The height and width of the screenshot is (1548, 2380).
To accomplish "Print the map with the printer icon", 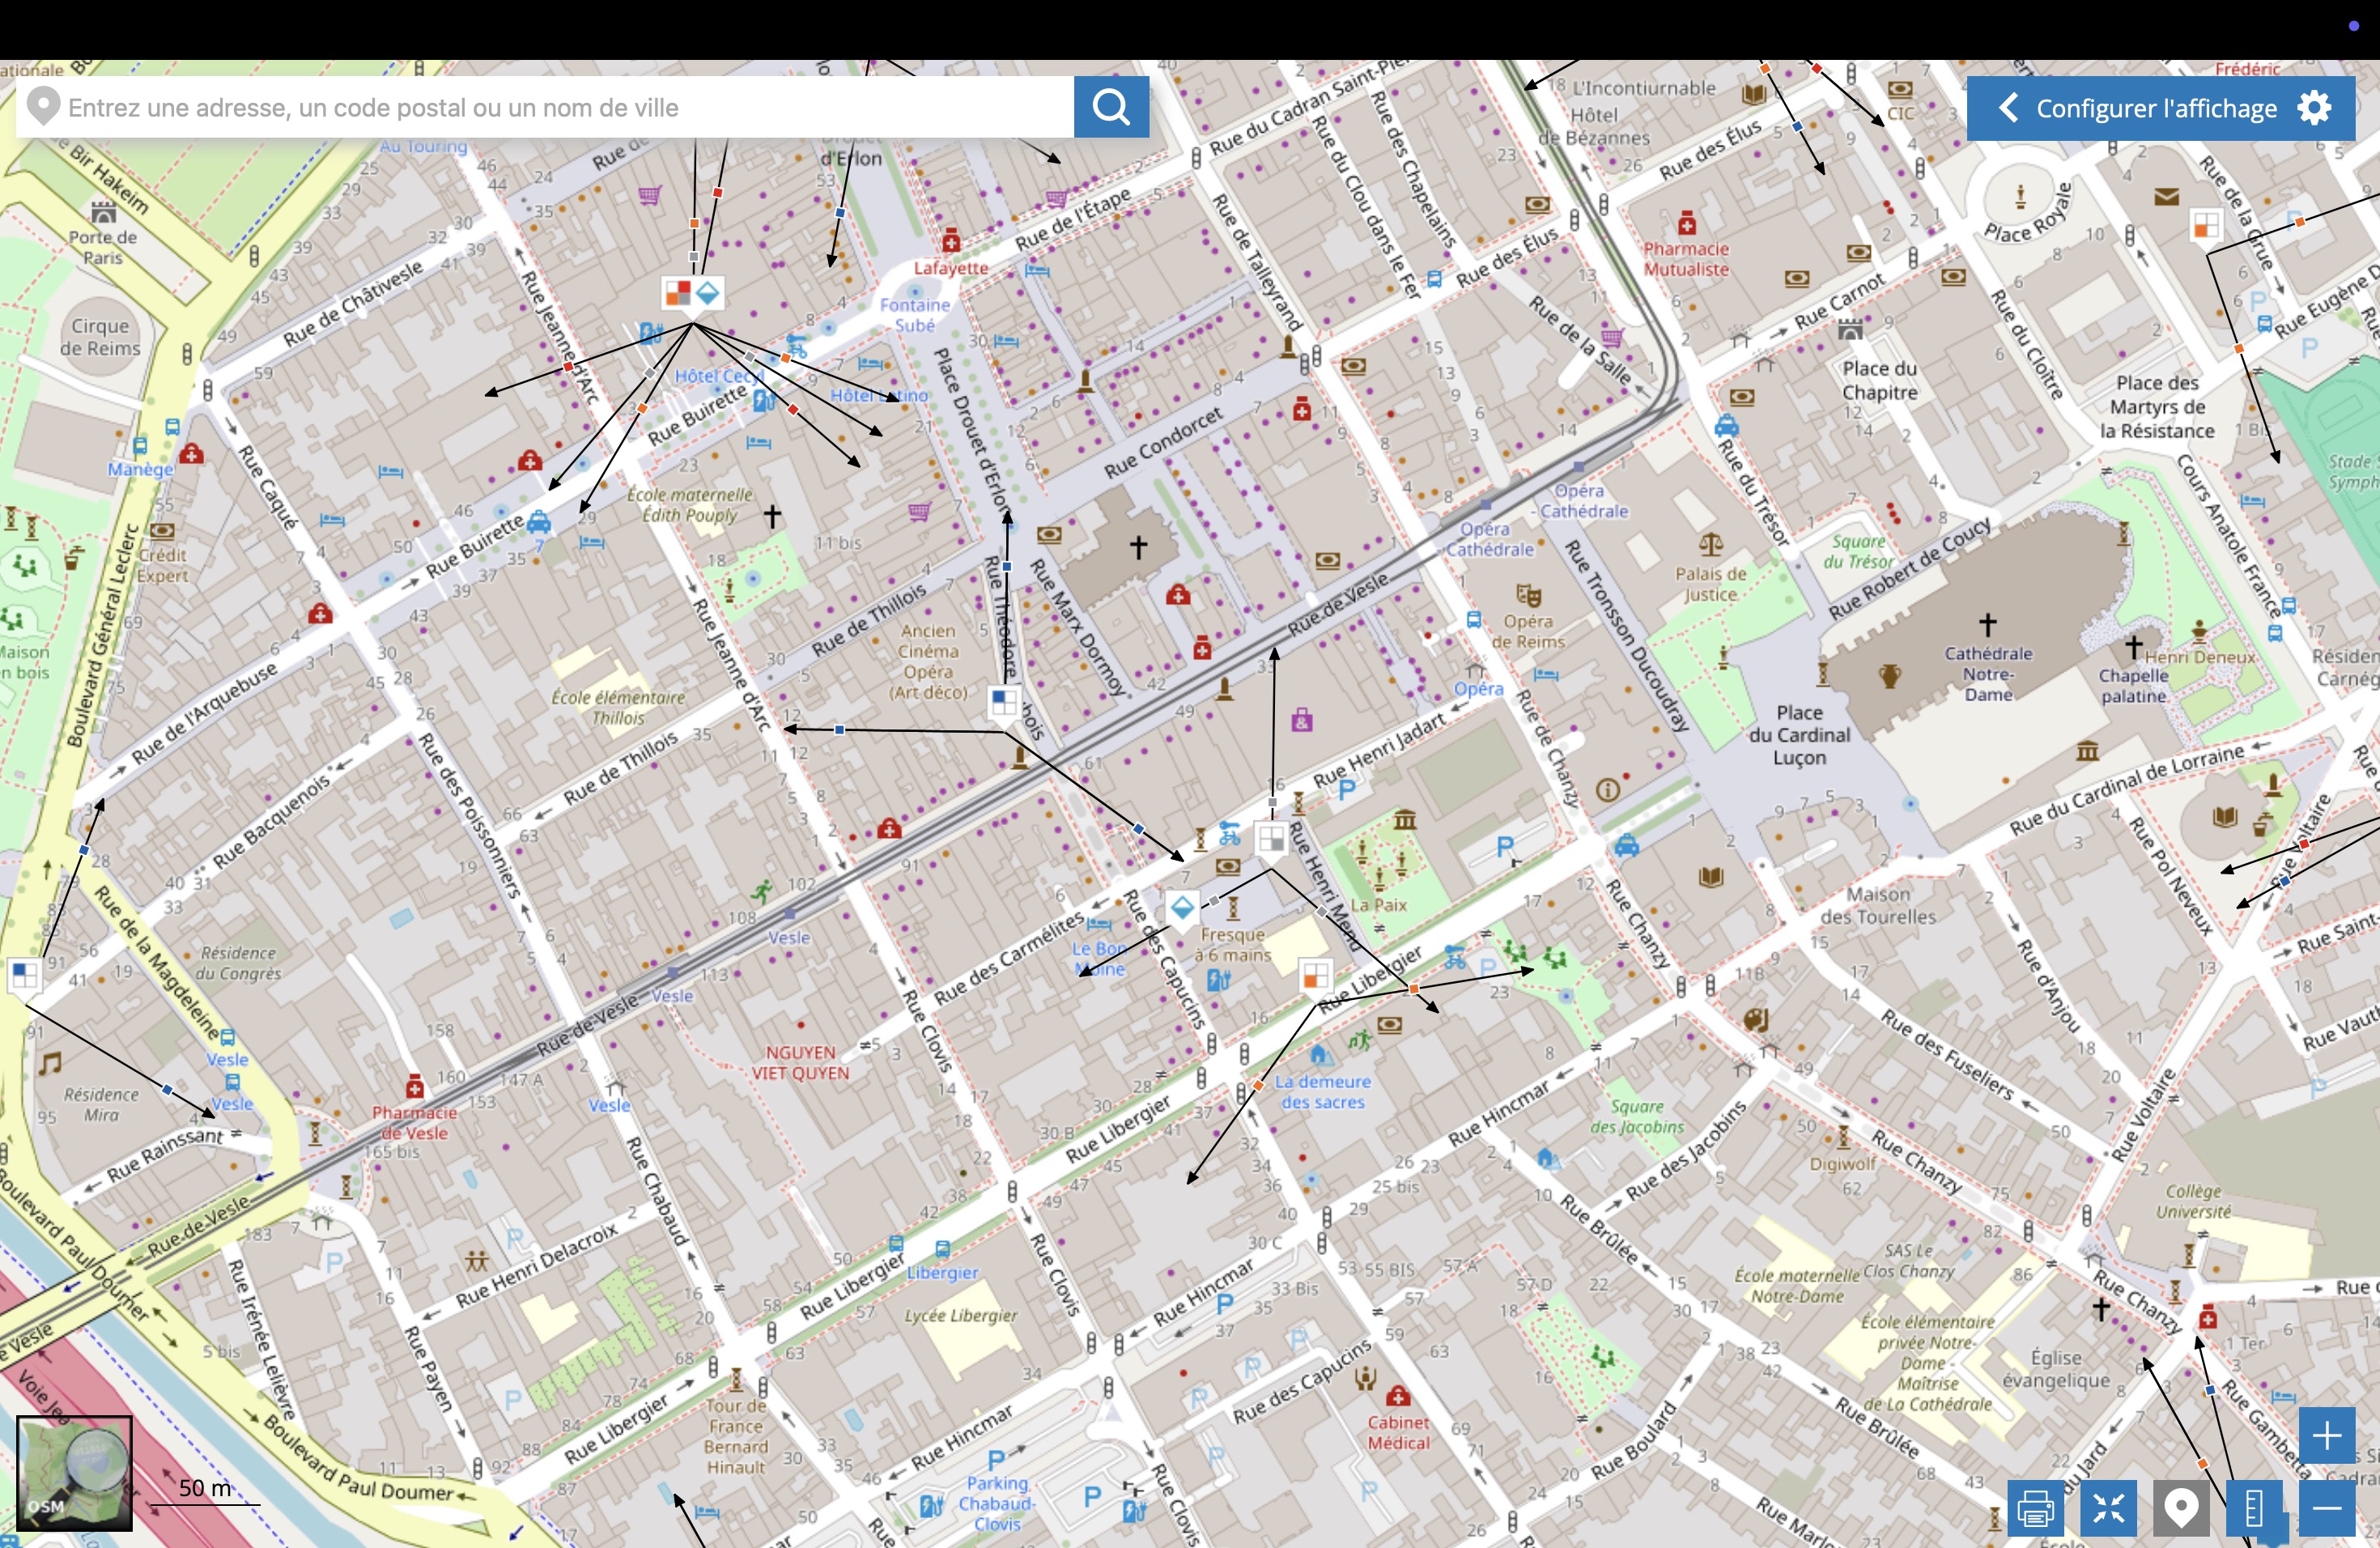I will click(2035, 1507).
